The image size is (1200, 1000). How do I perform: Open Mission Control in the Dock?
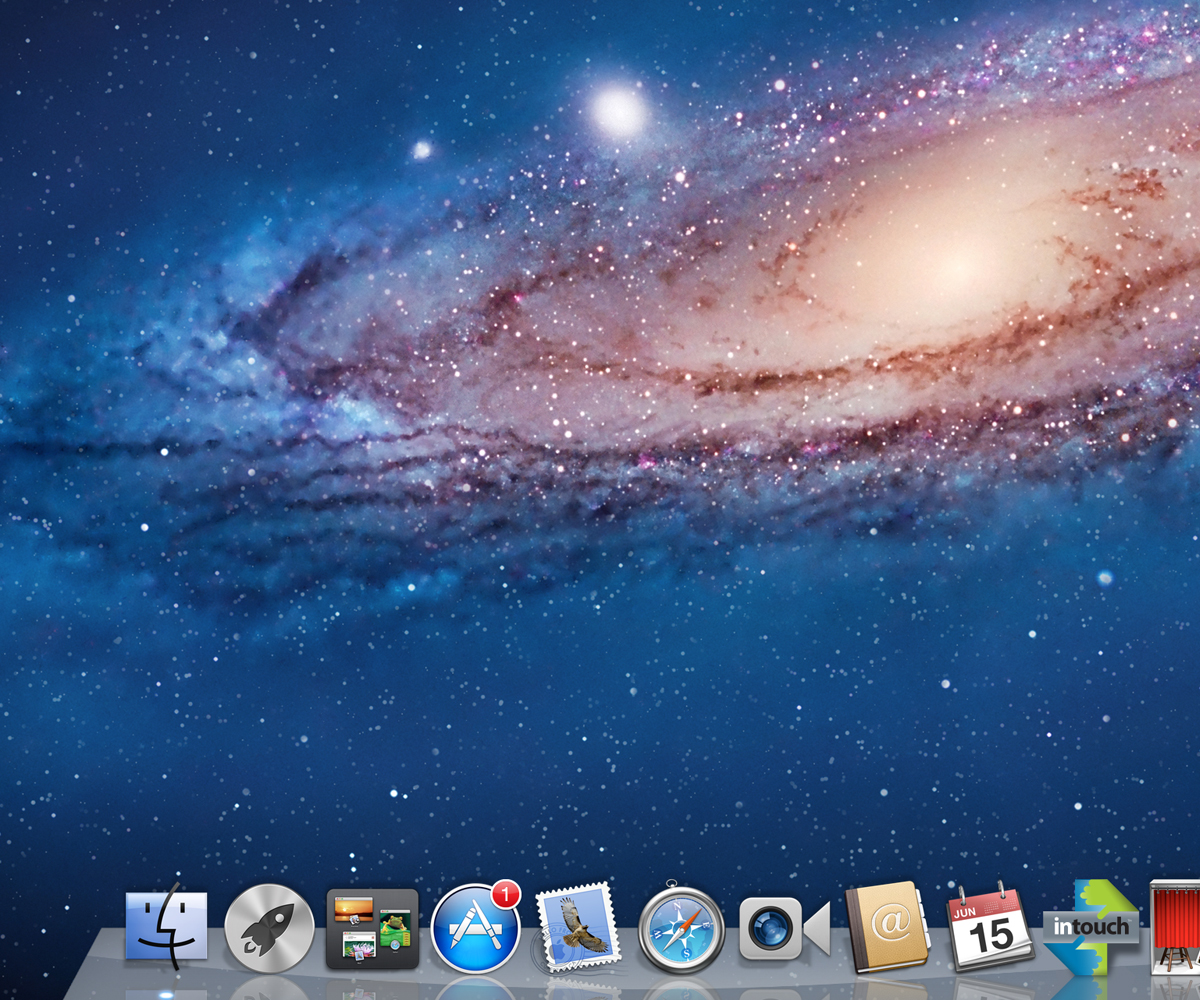[372, 929]
